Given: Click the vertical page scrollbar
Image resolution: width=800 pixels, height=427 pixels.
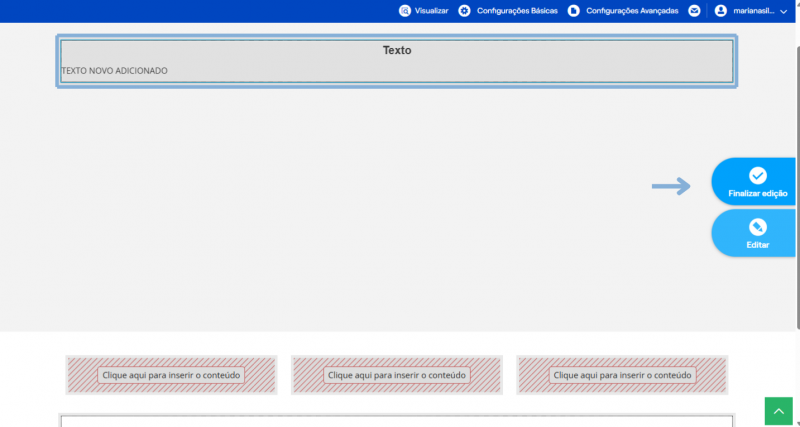Looking at the screenshot, I should coord(797,188).
